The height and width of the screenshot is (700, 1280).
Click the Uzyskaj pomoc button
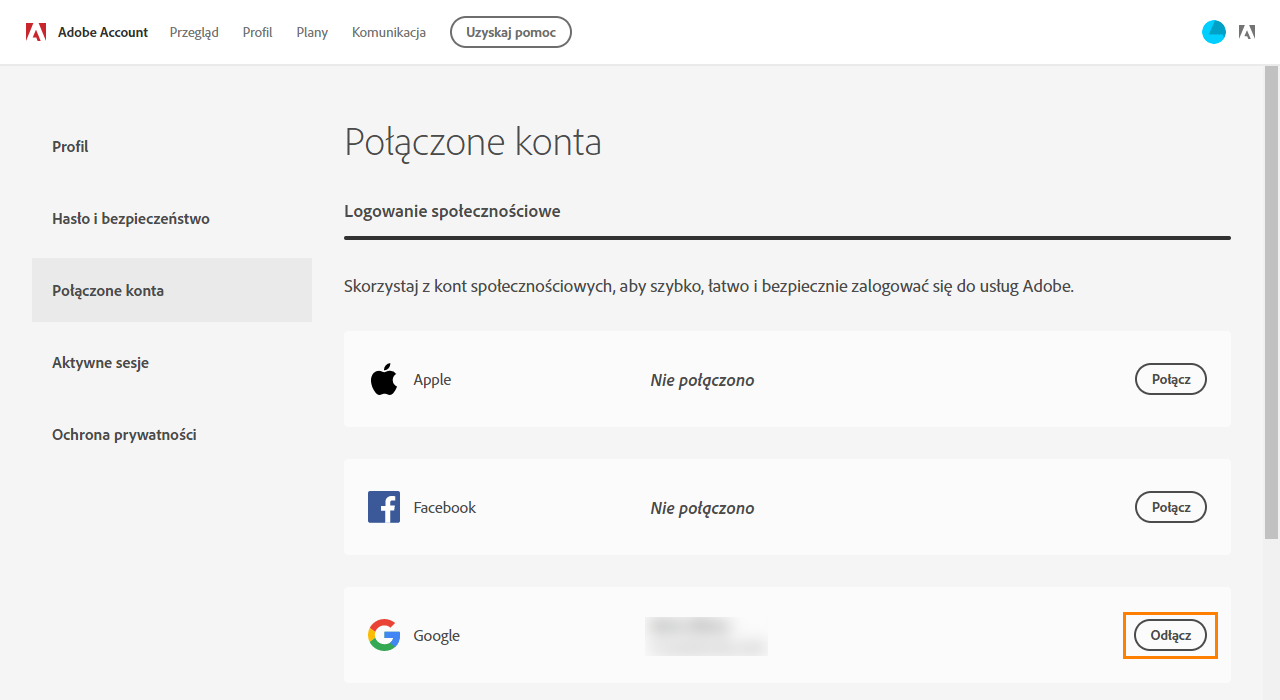coord(510,31)
